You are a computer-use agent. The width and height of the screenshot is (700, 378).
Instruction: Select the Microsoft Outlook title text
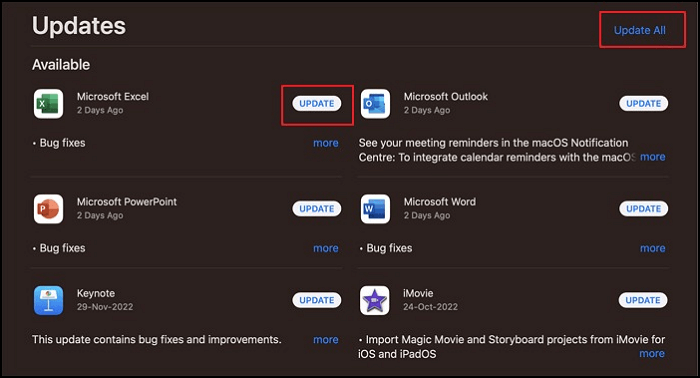446,96
